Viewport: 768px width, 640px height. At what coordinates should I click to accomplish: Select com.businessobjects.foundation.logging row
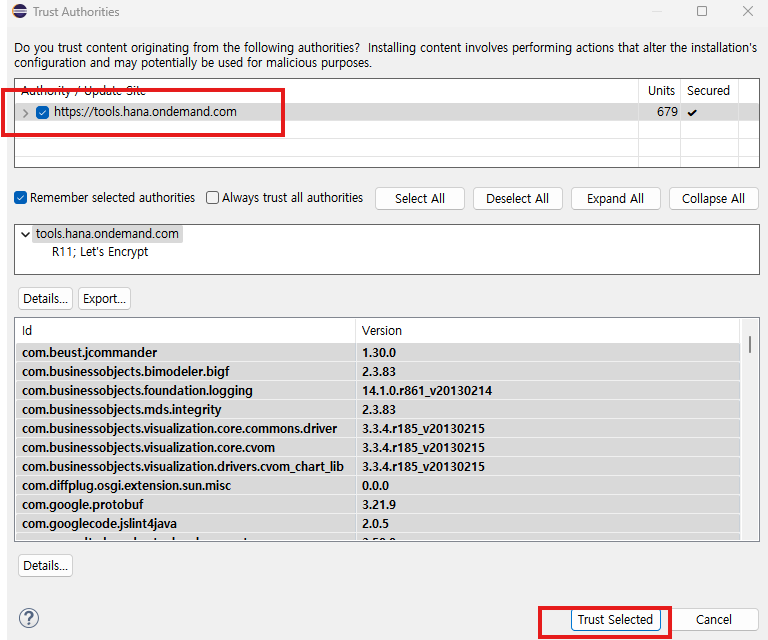click(x=378, y=391)
